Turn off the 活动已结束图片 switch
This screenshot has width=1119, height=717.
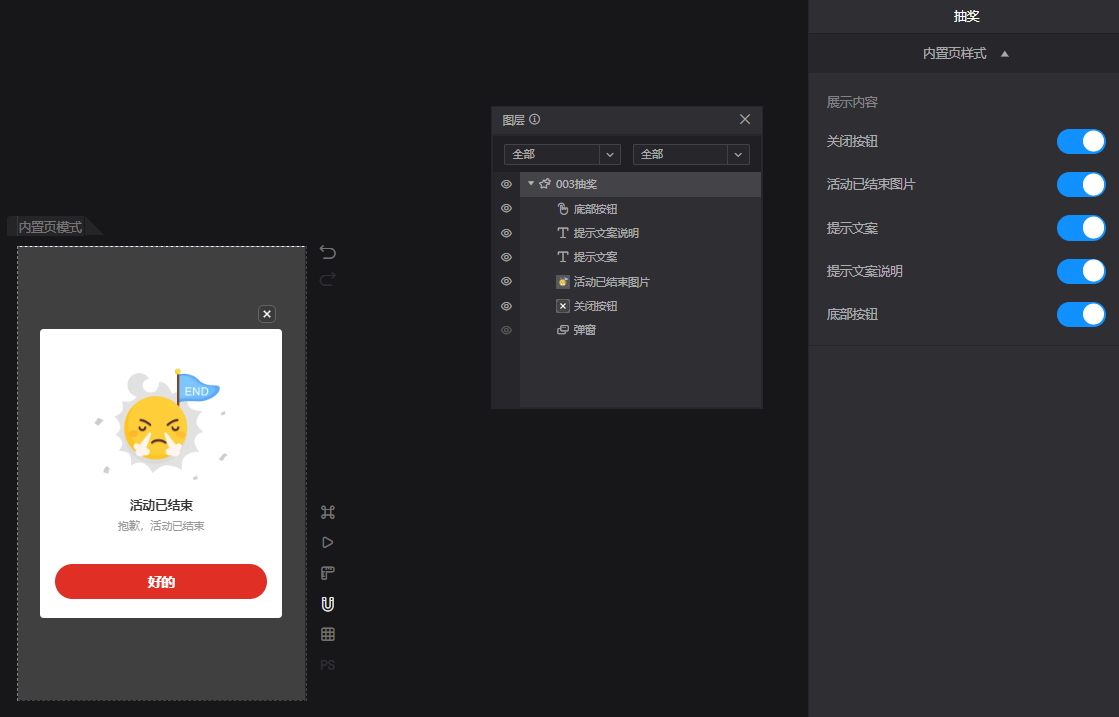1080,184
